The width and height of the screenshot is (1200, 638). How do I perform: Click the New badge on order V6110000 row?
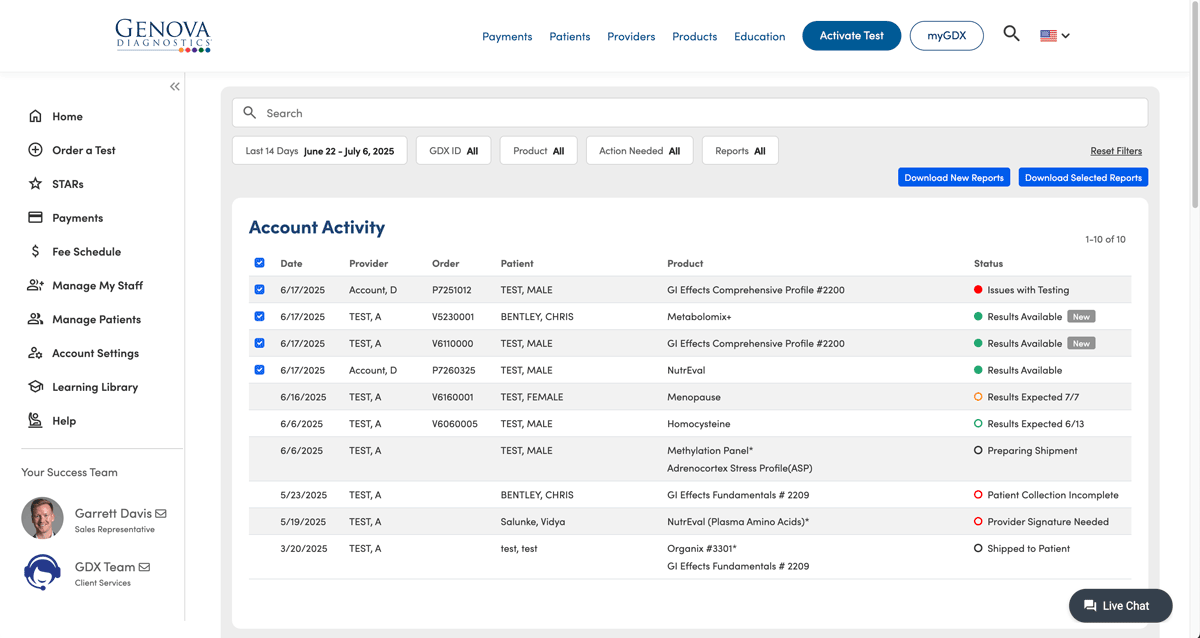click(x=1081, y=343)
